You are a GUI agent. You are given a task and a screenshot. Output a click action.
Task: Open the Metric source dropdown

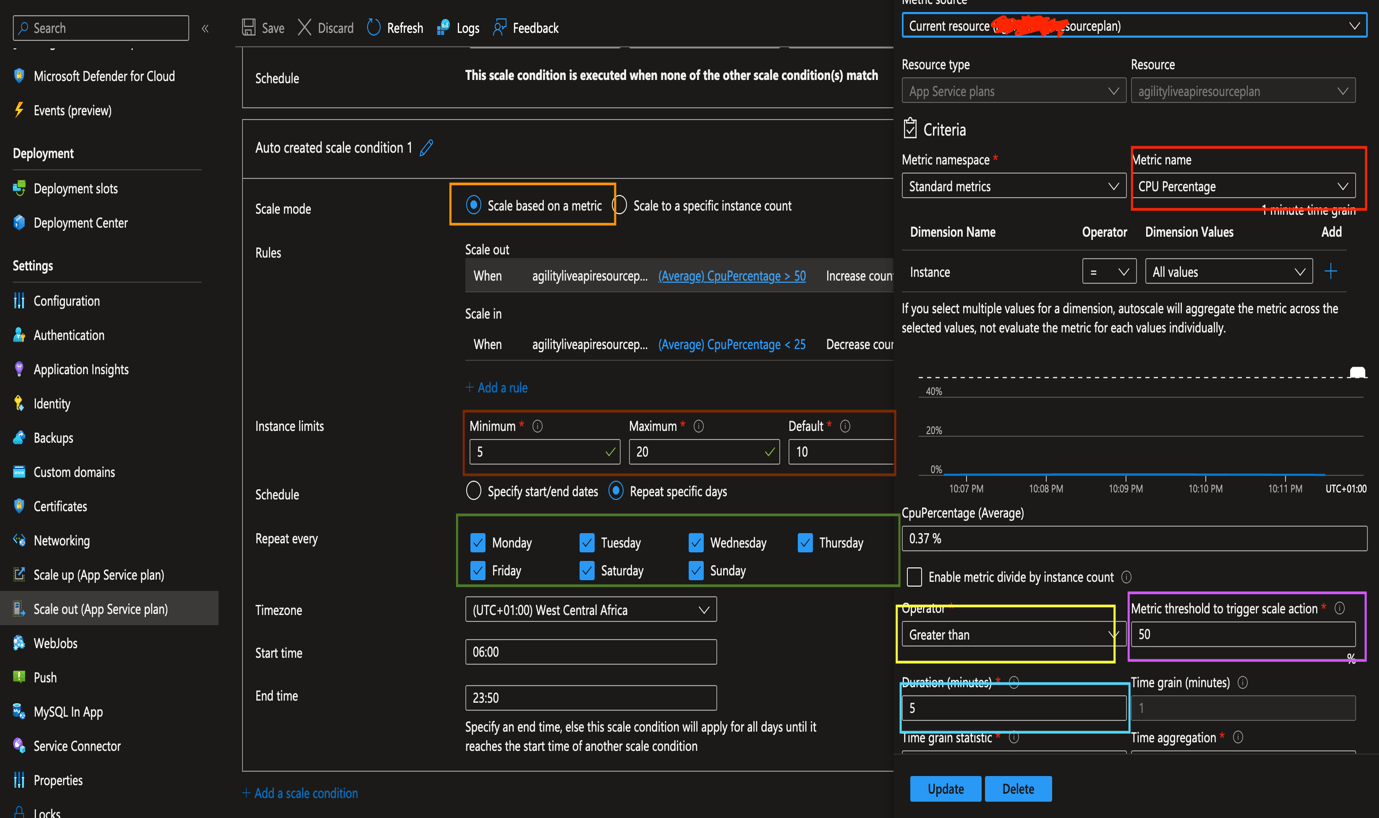pos(1134,26)
